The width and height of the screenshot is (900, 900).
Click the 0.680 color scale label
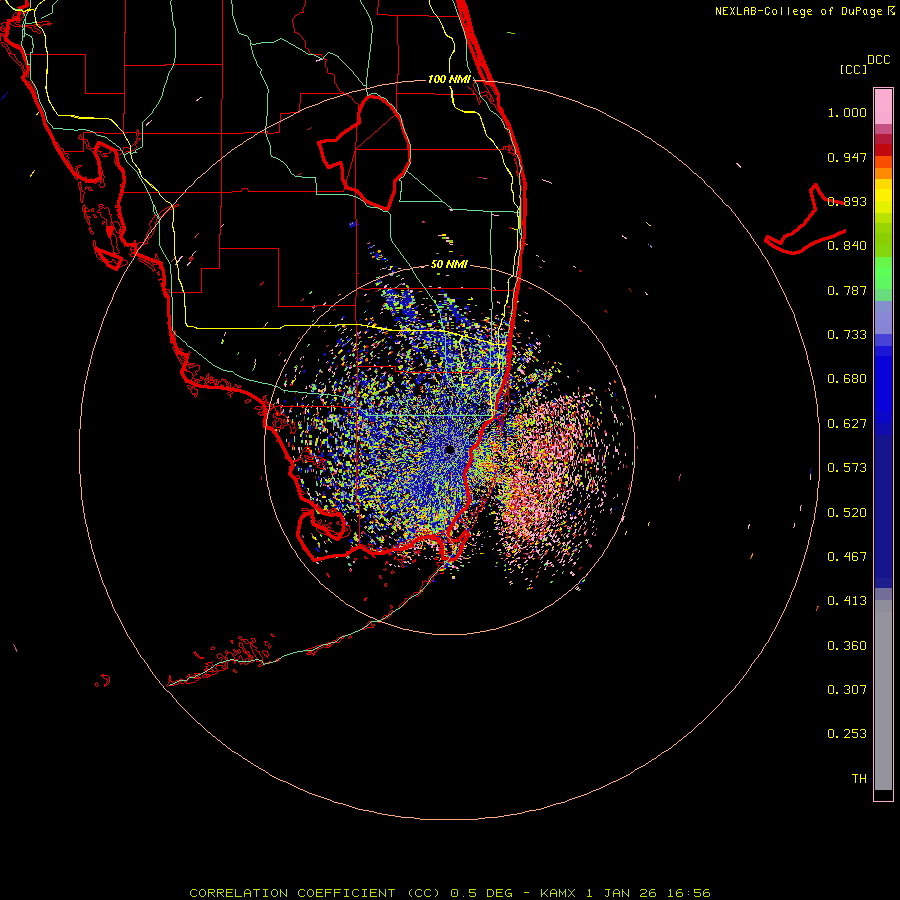(x=847, y=379)
